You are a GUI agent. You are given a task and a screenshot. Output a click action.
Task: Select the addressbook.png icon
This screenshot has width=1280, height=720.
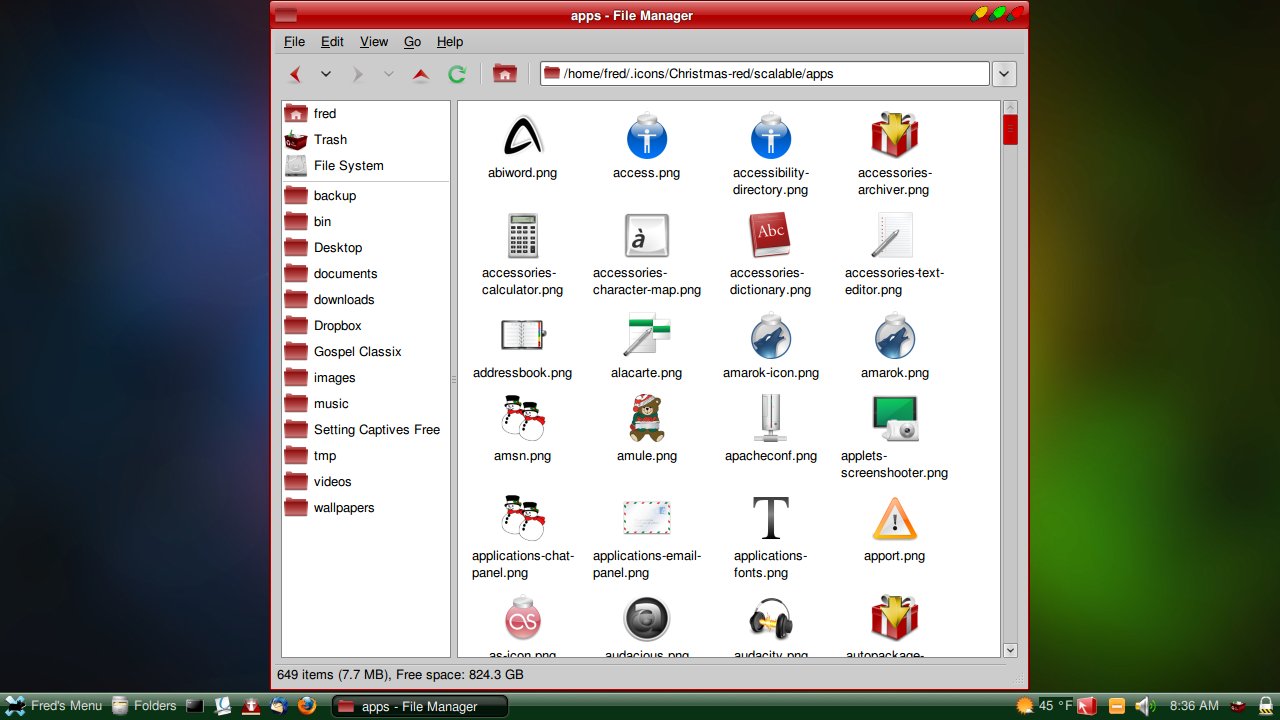[523, 336]
